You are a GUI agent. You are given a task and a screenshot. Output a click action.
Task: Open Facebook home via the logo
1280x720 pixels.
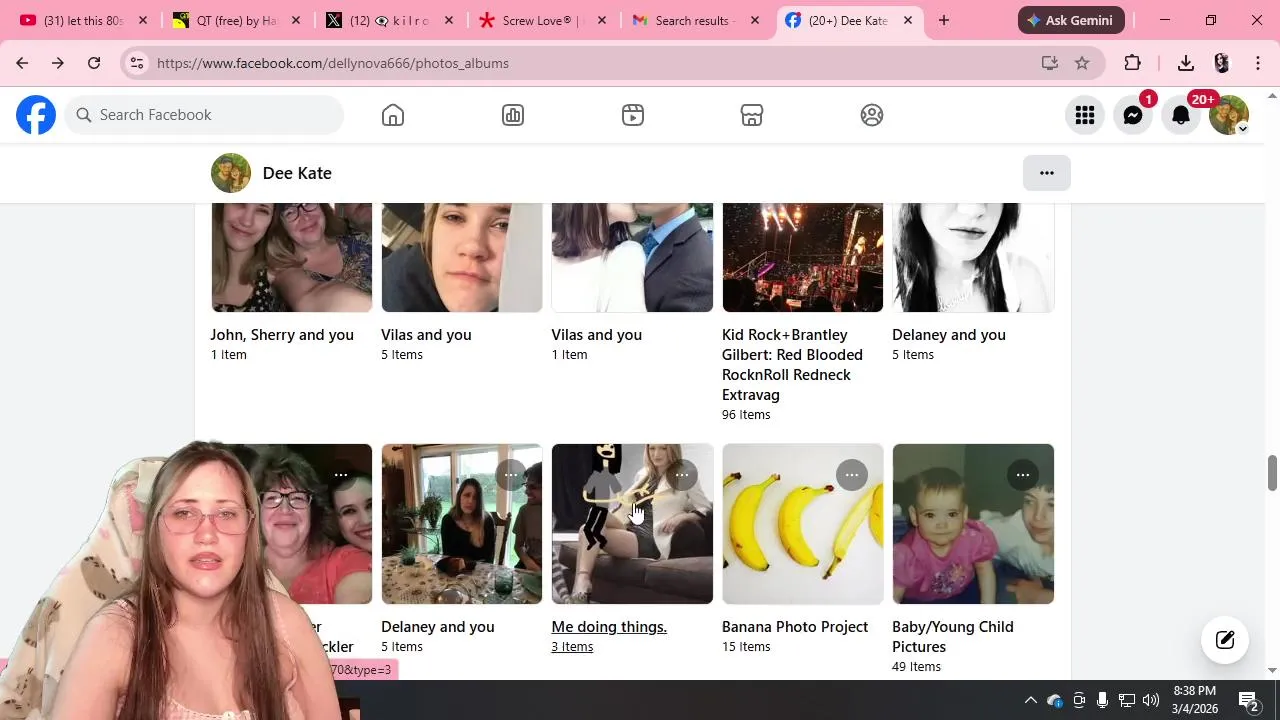pyautogui.click(x=36, y=115)
